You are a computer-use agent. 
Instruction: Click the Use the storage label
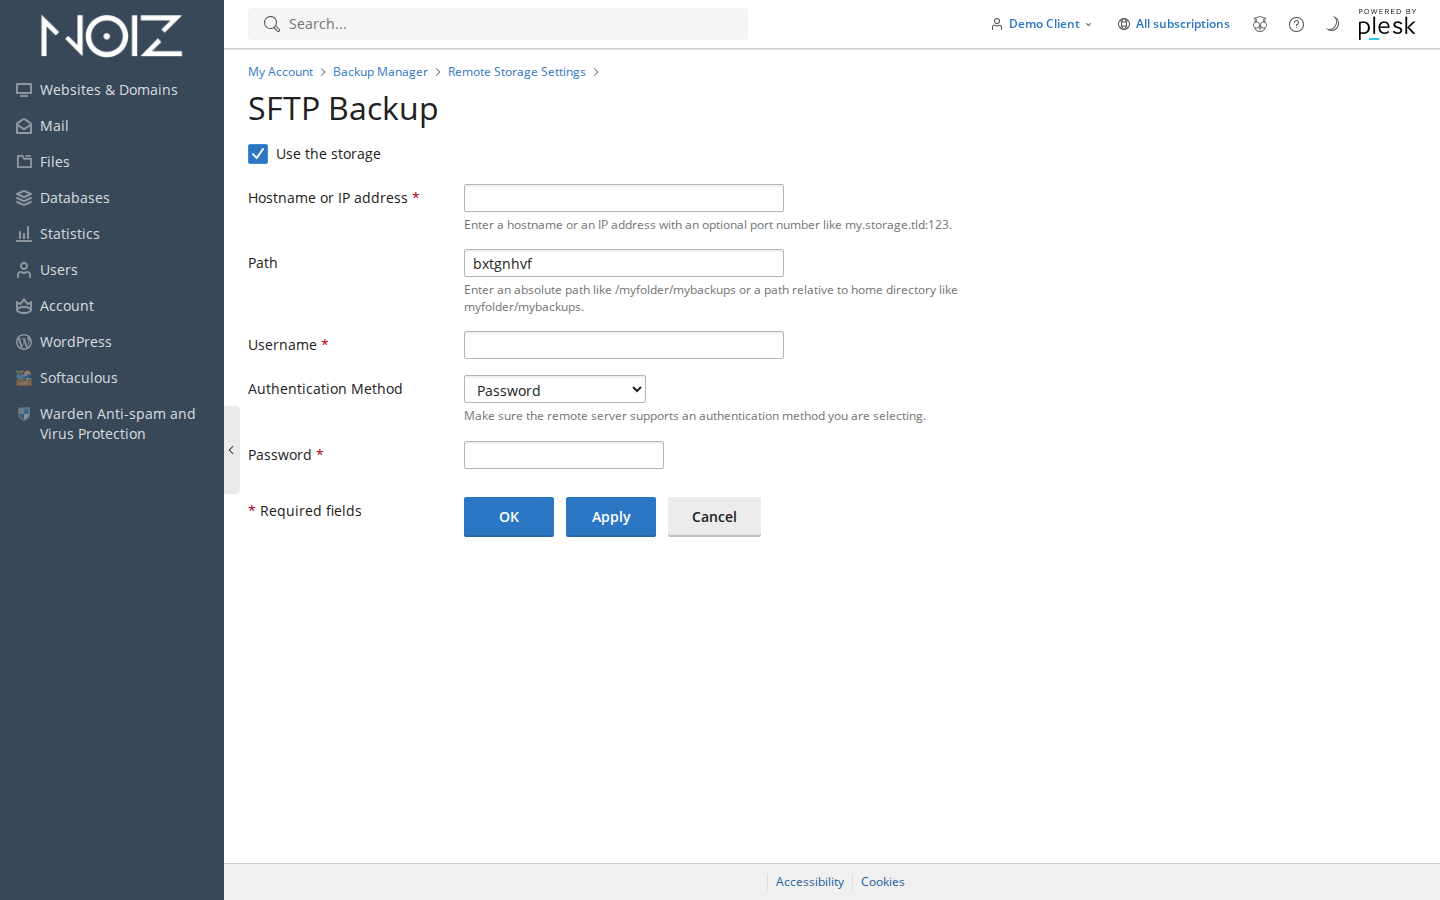pyautogui.click(x=328, y=154)
